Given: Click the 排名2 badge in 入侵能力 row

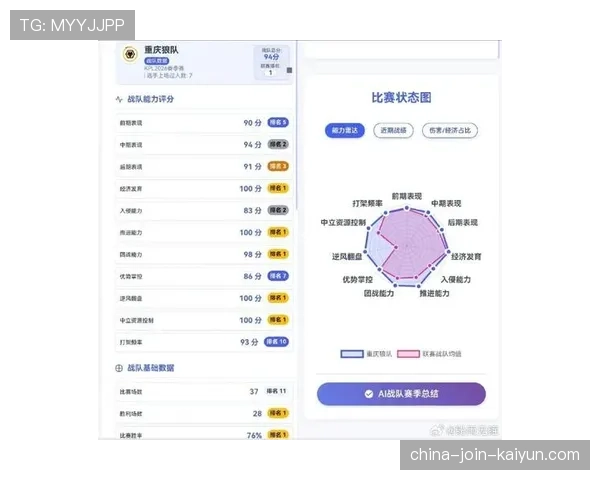Looking at the screenshot, I should coord(278,210).
